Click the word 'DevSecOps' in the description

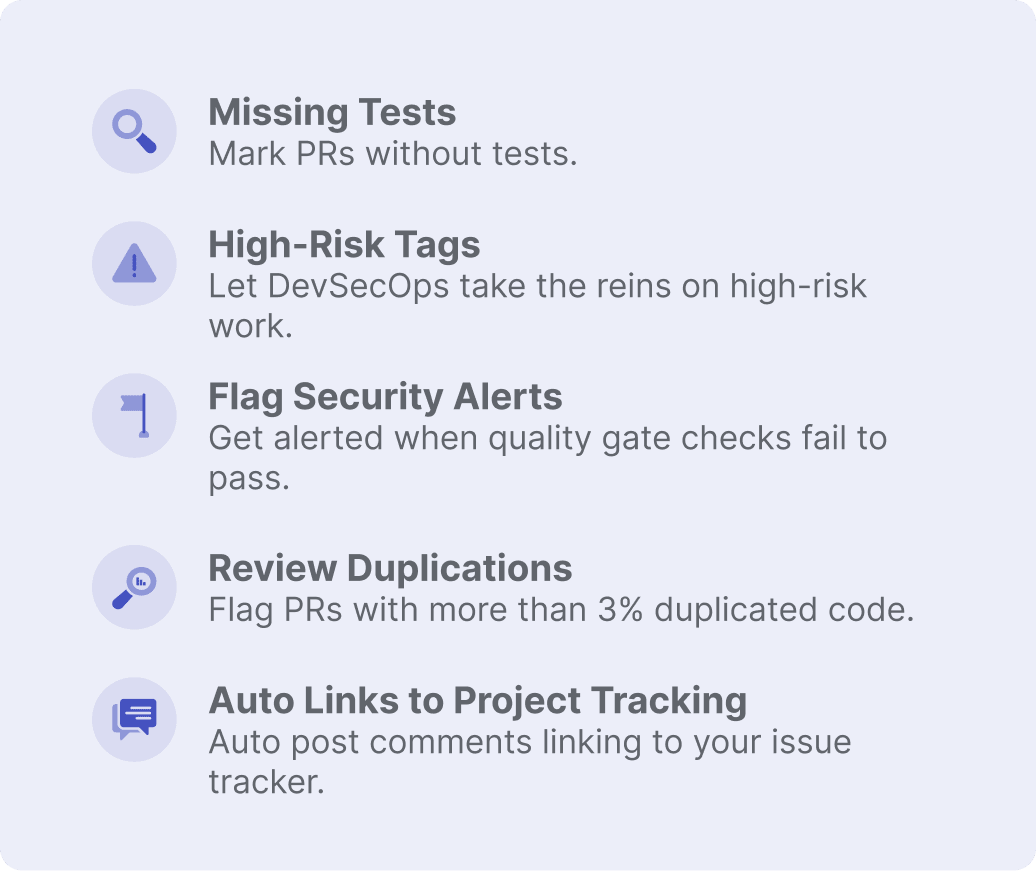358,287
